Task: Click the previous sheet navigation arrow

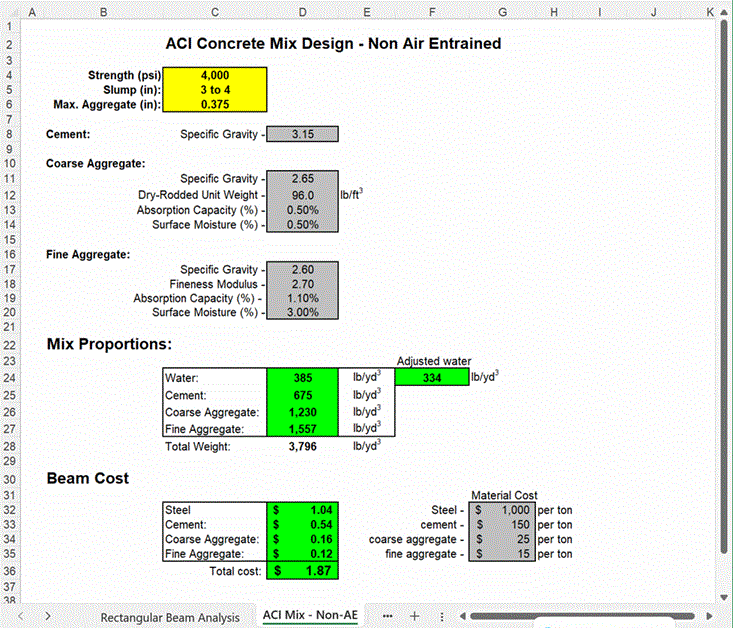Action: (20, 616)
